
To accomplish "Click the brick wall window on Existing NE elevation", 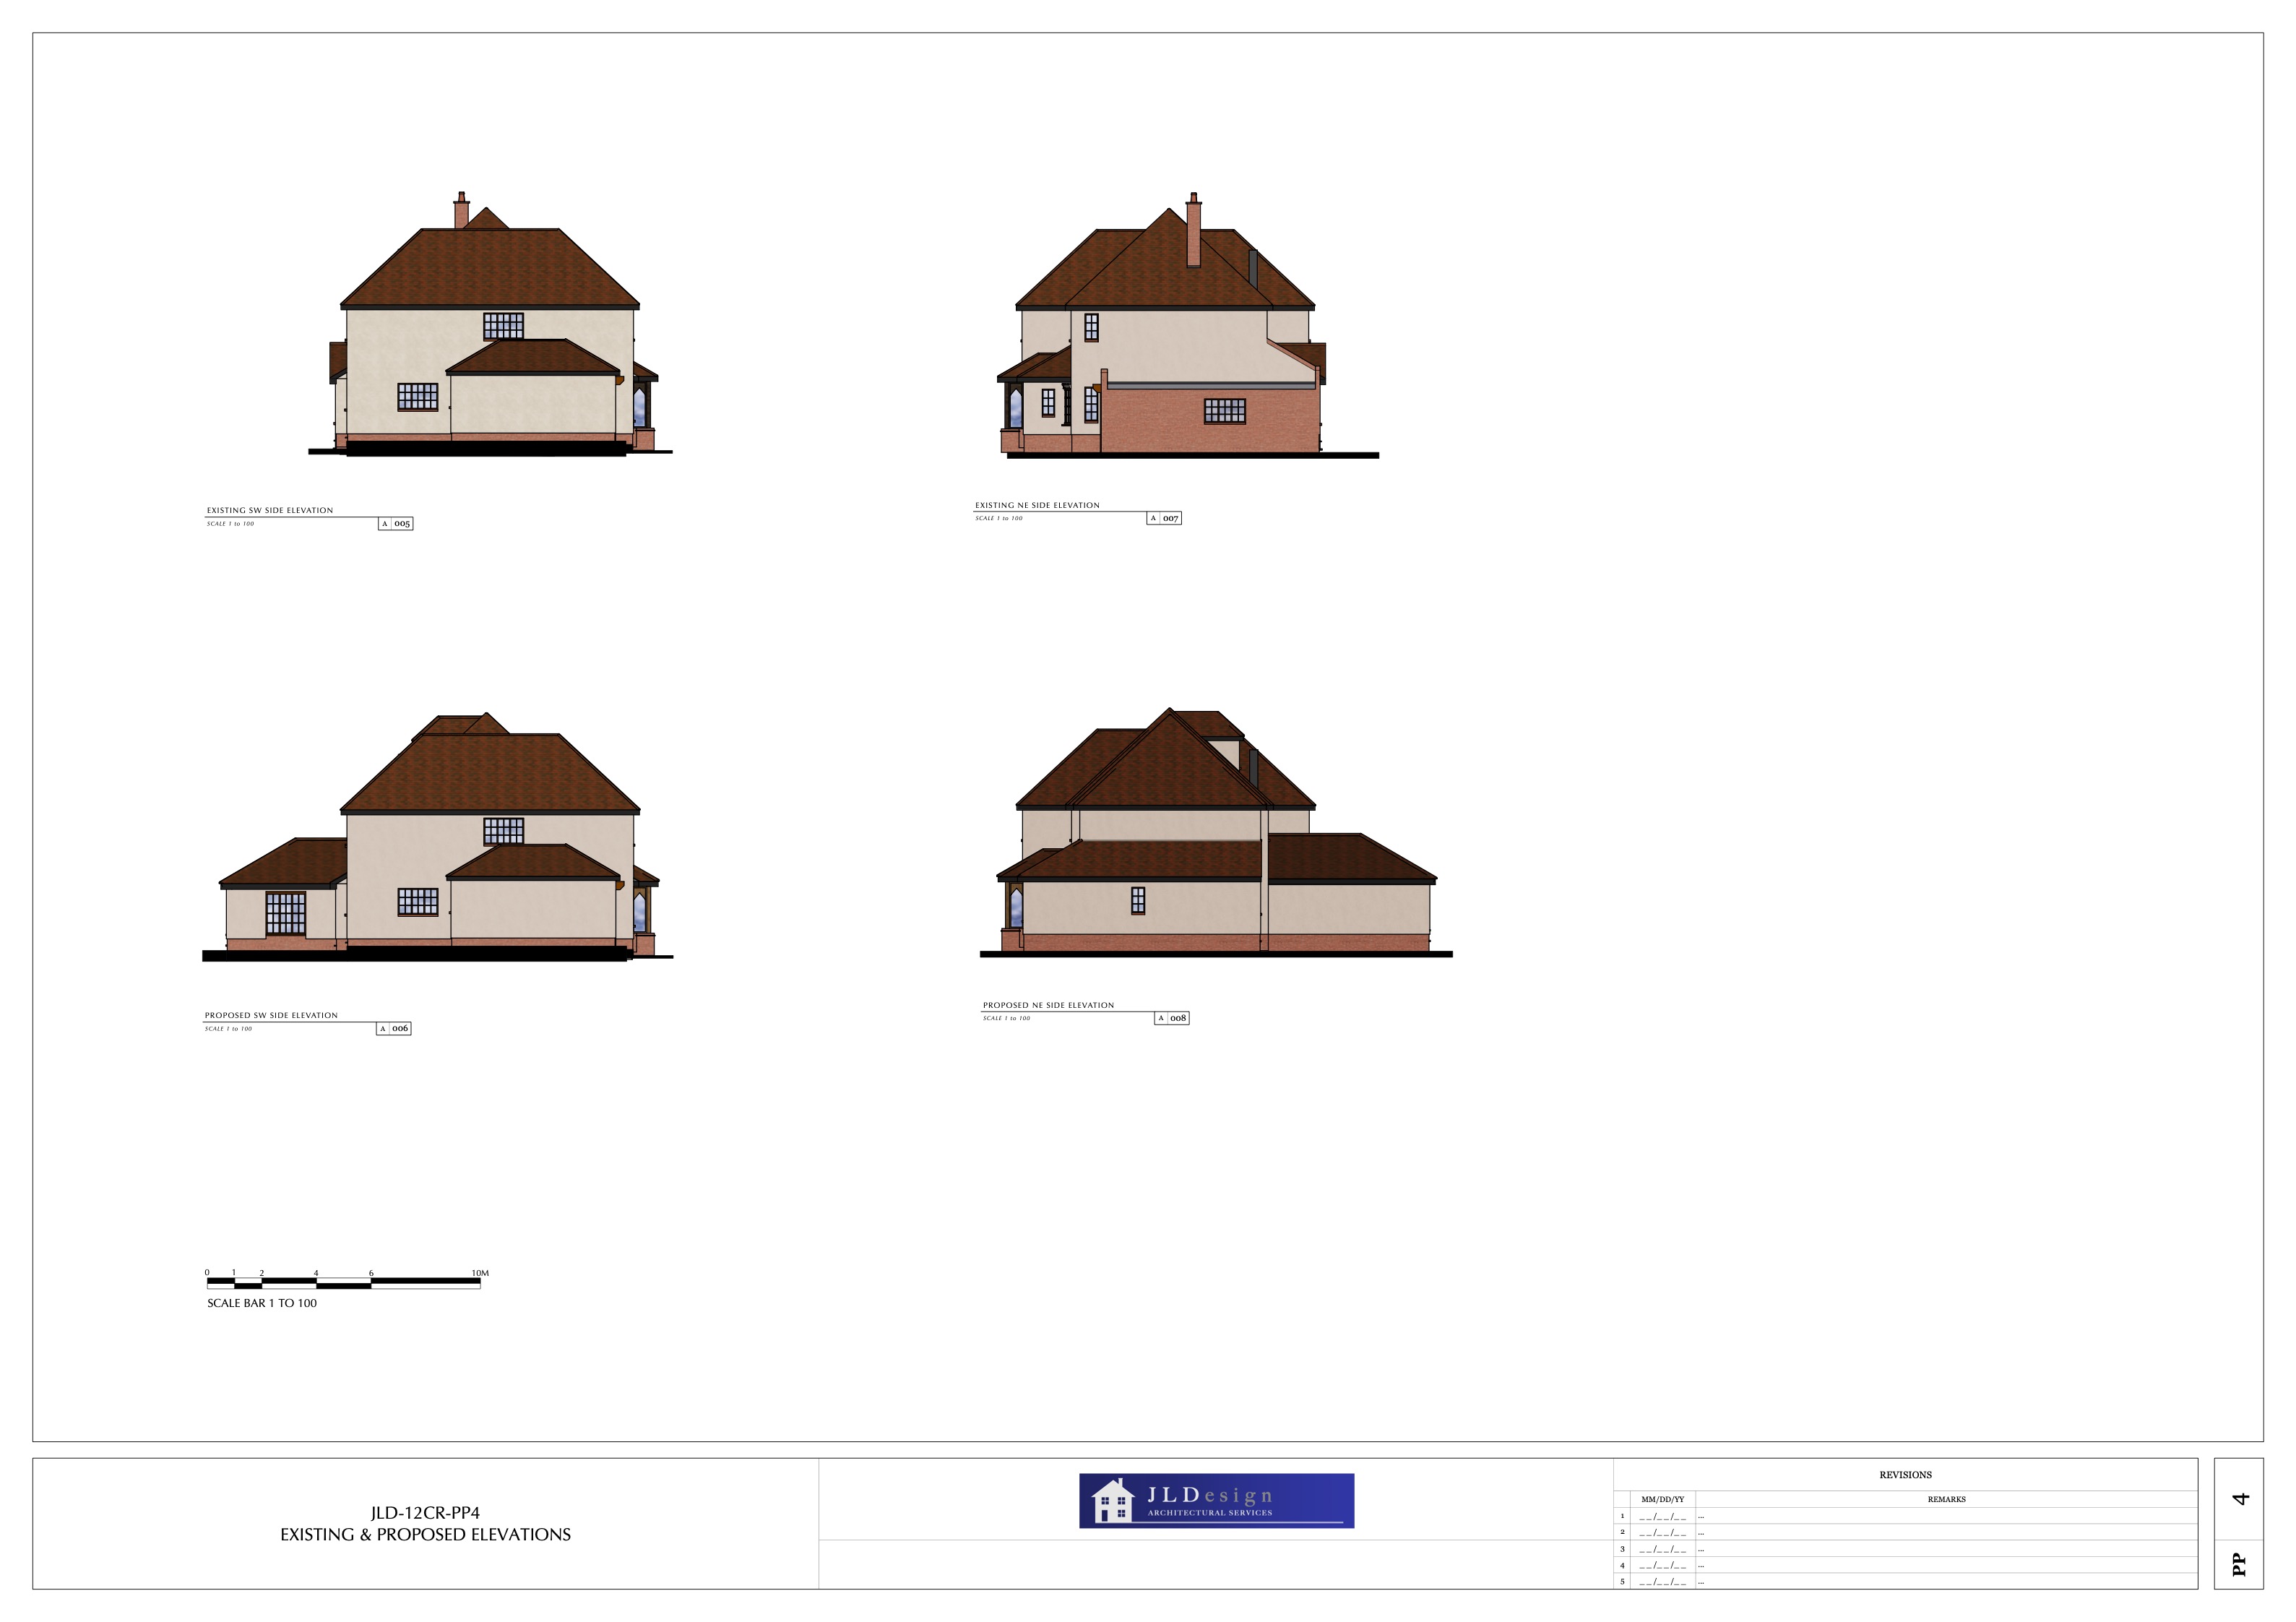I will (1225, 410).
